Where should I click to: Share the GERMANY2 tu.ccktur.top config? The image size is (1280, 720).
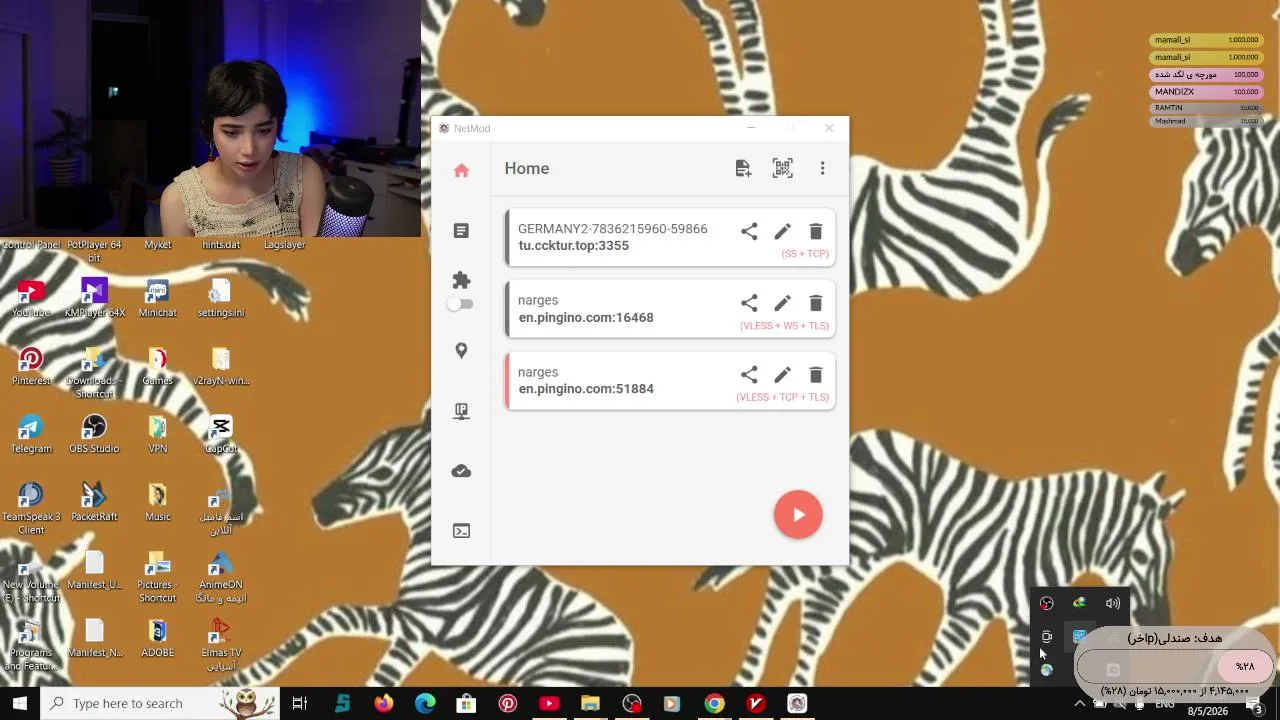(x=749, y=232)
